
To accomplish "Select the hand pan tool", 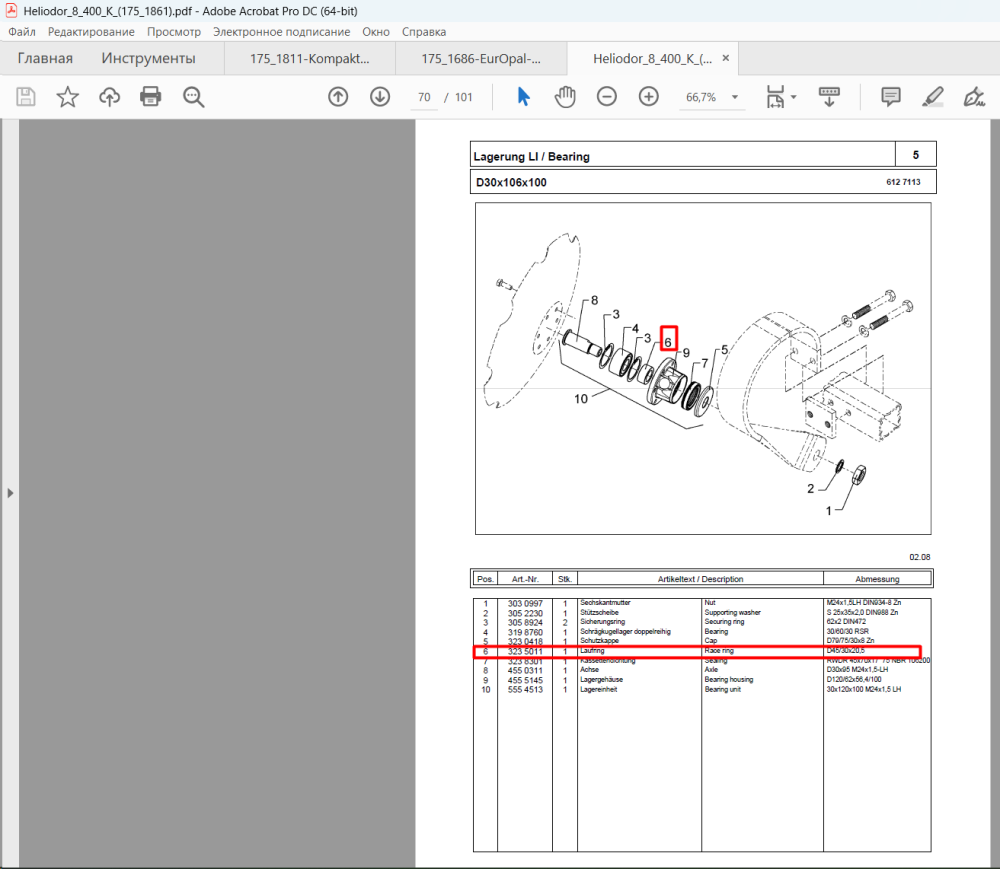I will pos(565,97).
